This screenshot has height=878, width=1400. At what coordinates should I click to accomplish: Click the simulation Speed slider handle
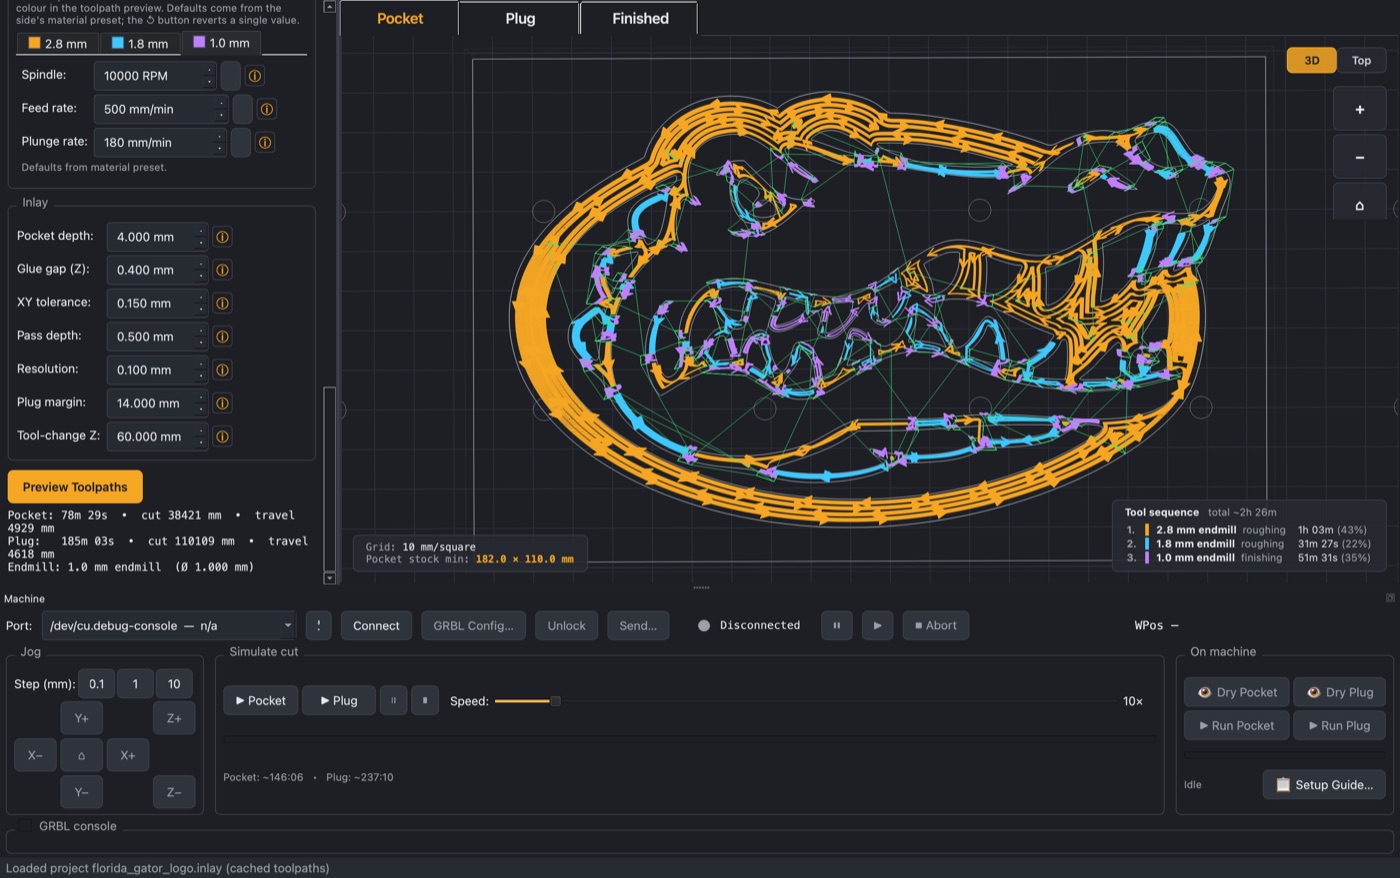click(555, 701)
